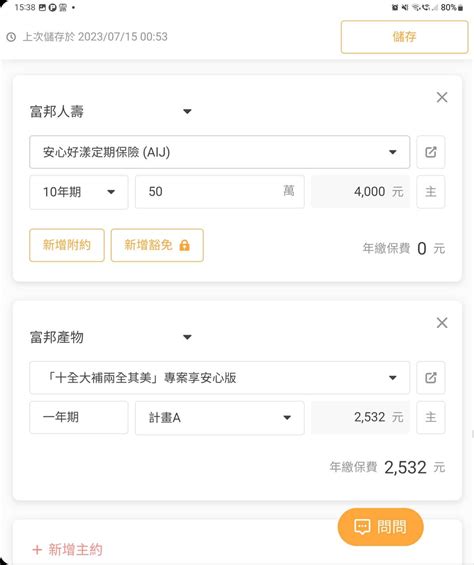The width and height of the screenshot is (474, 565).
Task: Click the 主 badge beside 2,532 元
Action: click(431, 417)
